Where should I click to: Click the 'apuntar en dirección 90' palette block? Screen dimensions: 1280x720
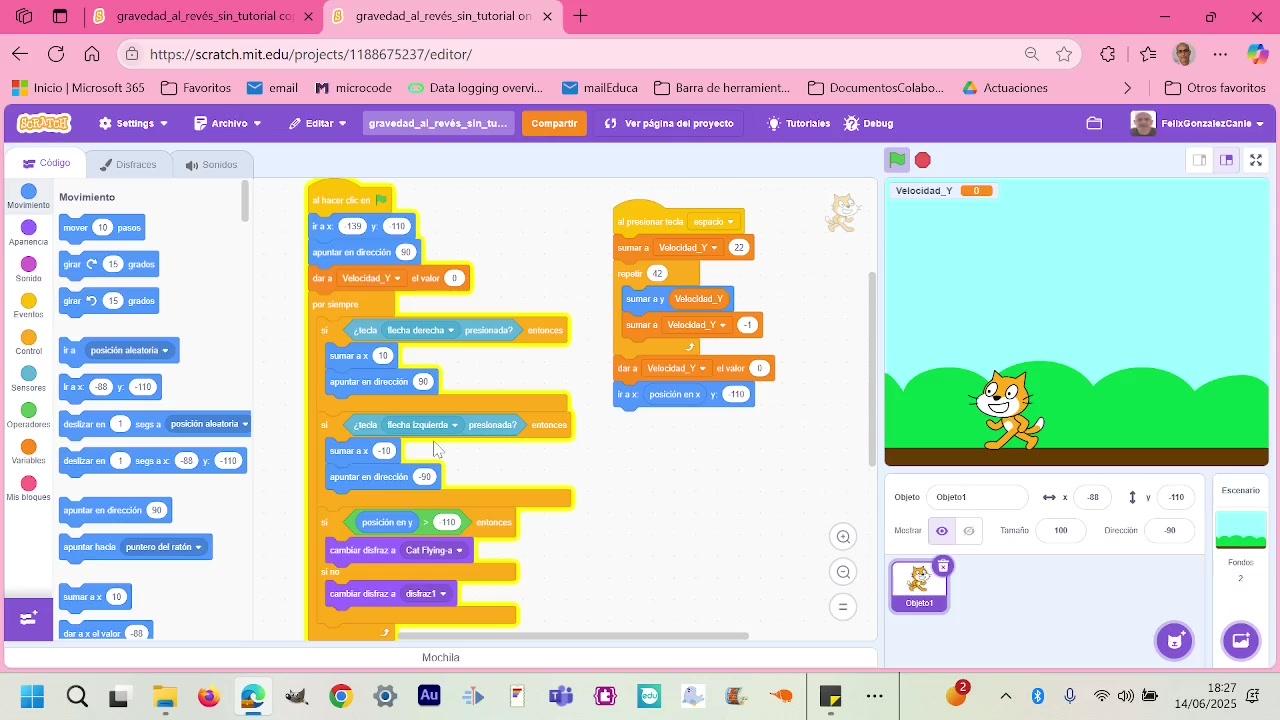[x=115, y=511]
